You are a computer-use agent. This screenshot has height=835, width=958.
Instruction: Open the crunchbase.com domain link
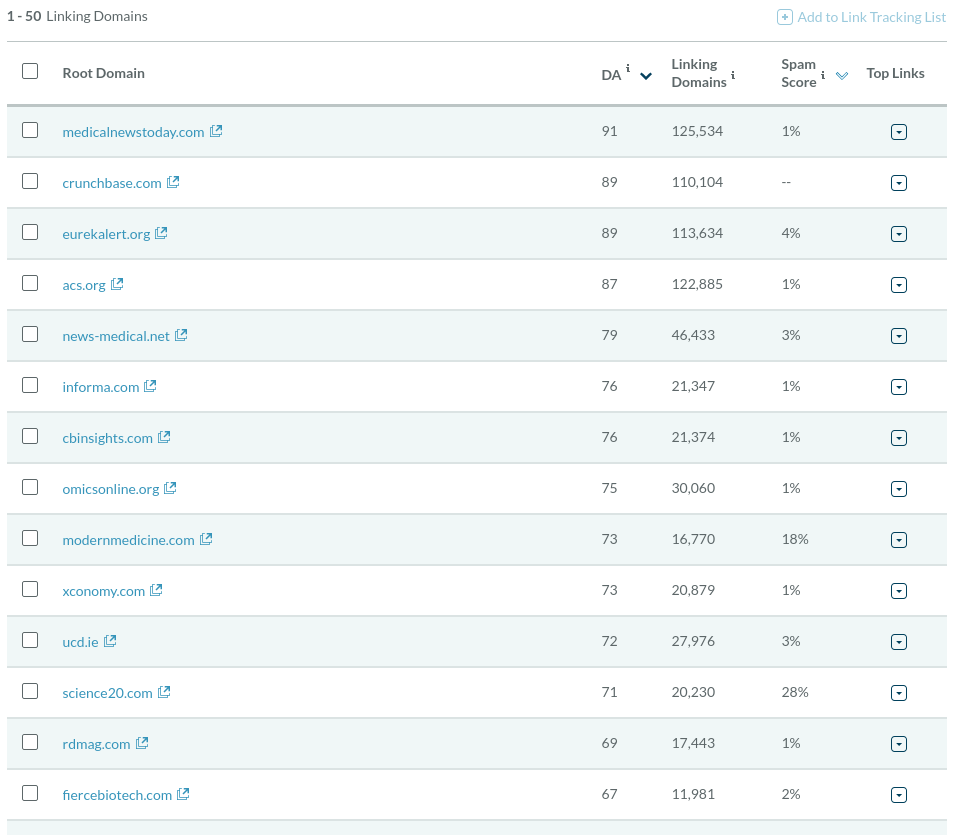tap(112, 183)
